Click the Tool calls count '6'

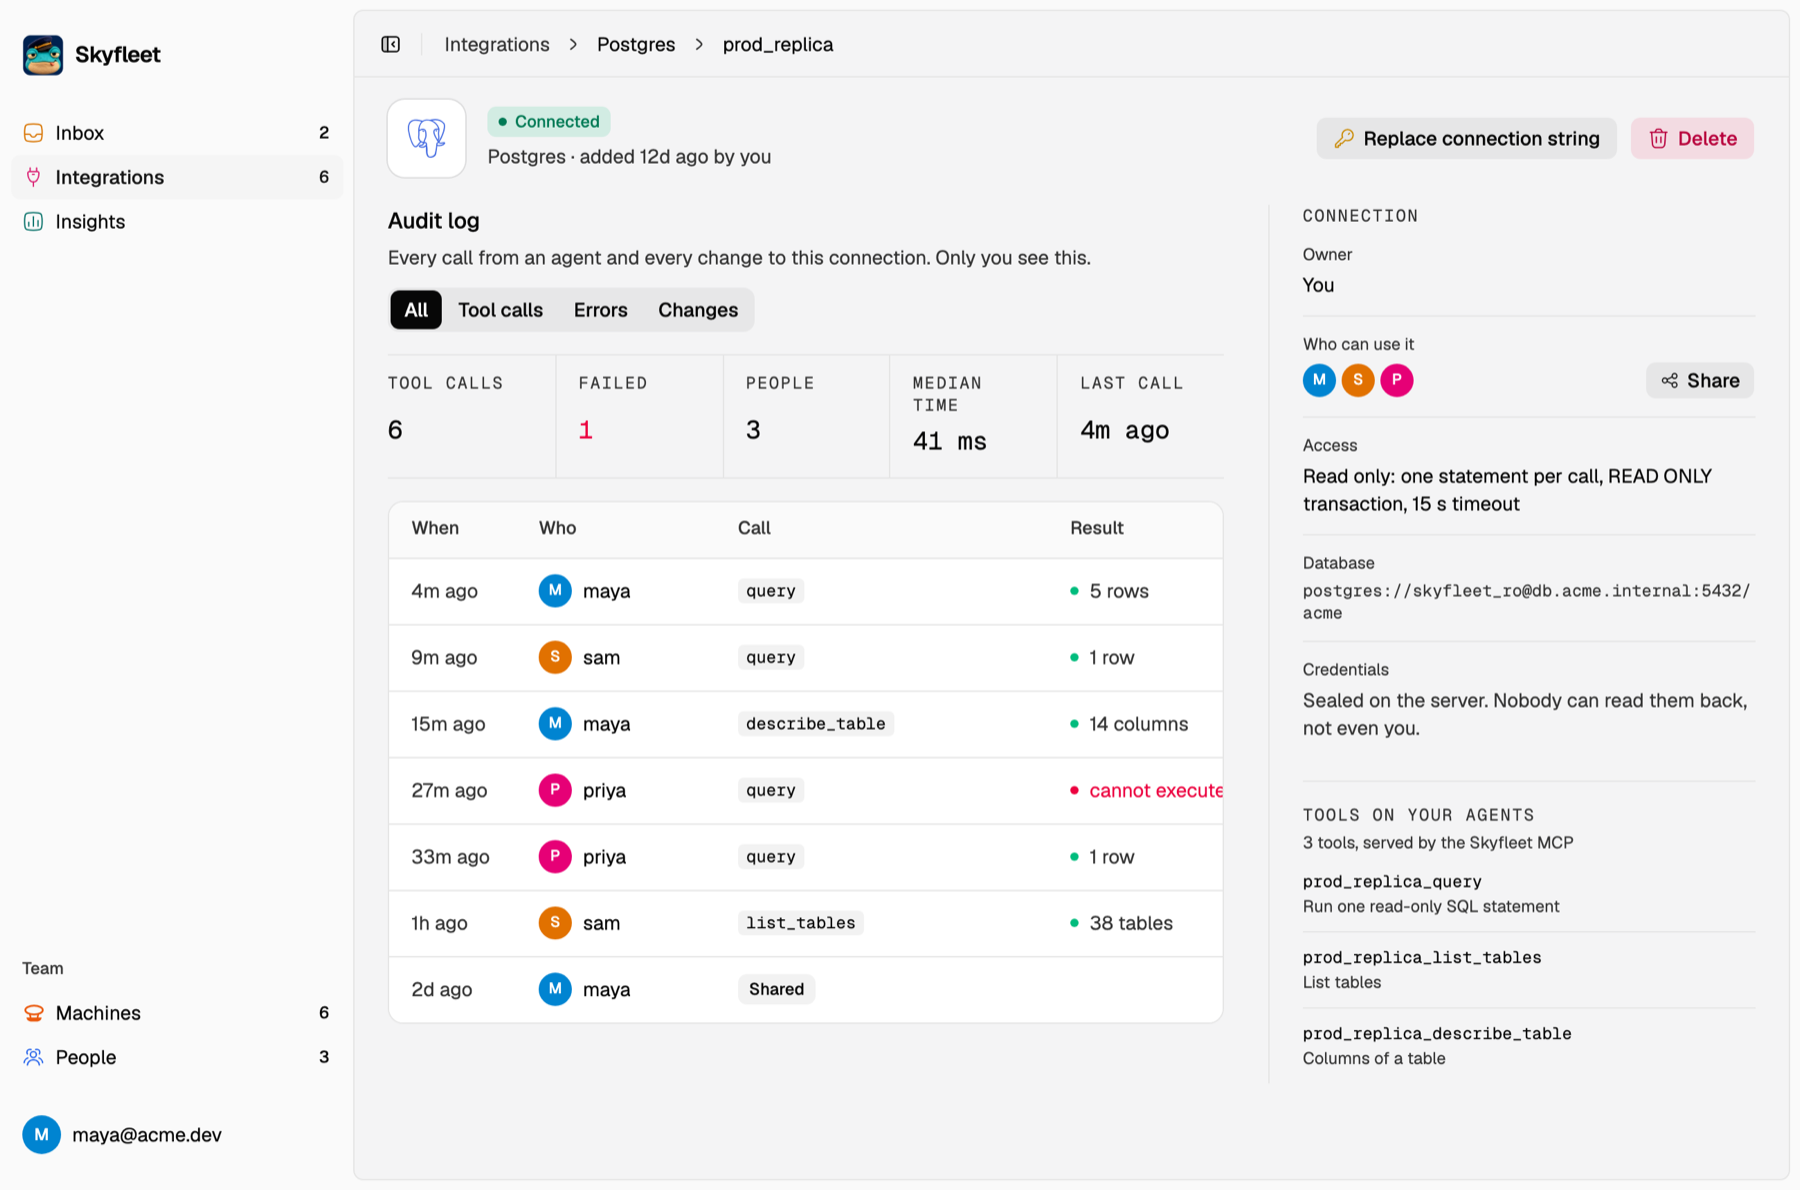[395, 430]
